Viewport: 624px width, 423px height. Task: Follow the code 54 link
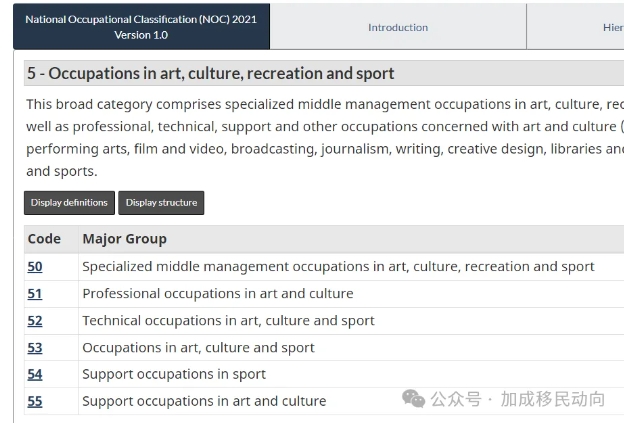[35, 374]
